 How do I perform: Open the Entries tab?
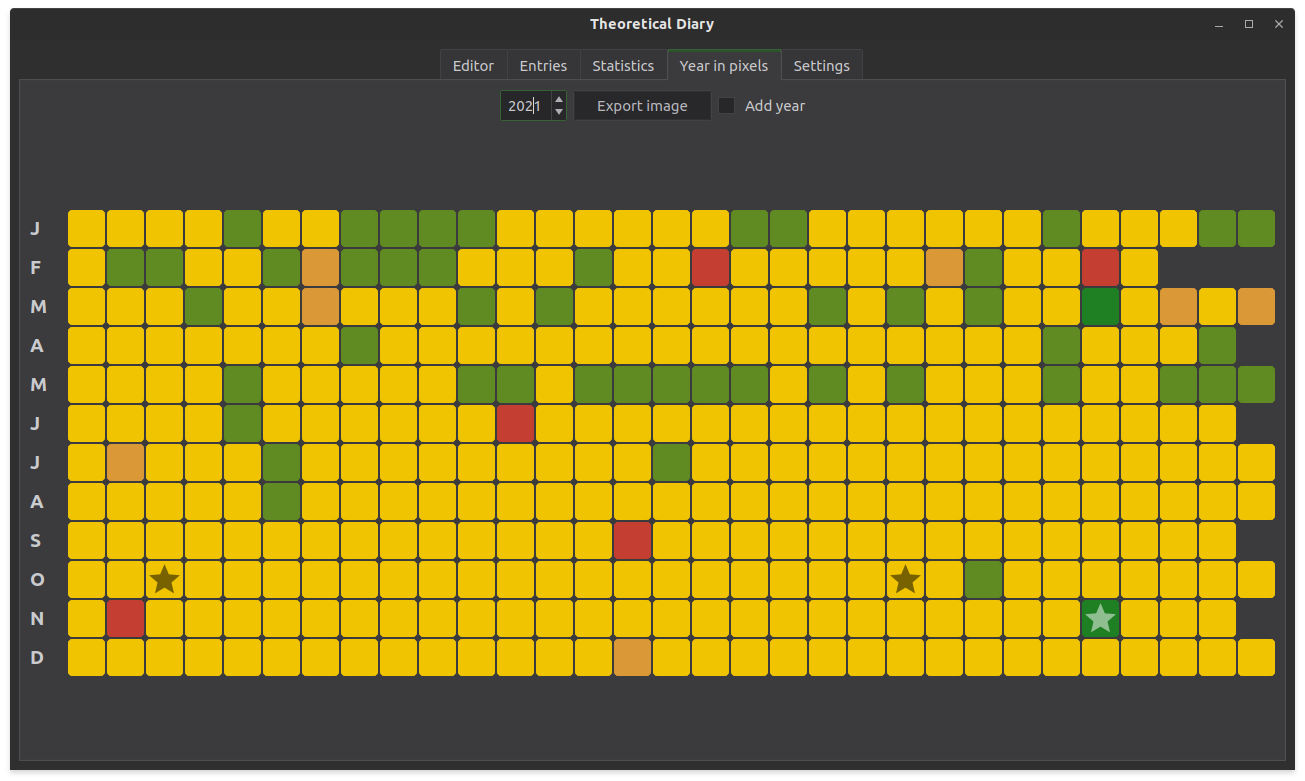(x=543, y=66)
